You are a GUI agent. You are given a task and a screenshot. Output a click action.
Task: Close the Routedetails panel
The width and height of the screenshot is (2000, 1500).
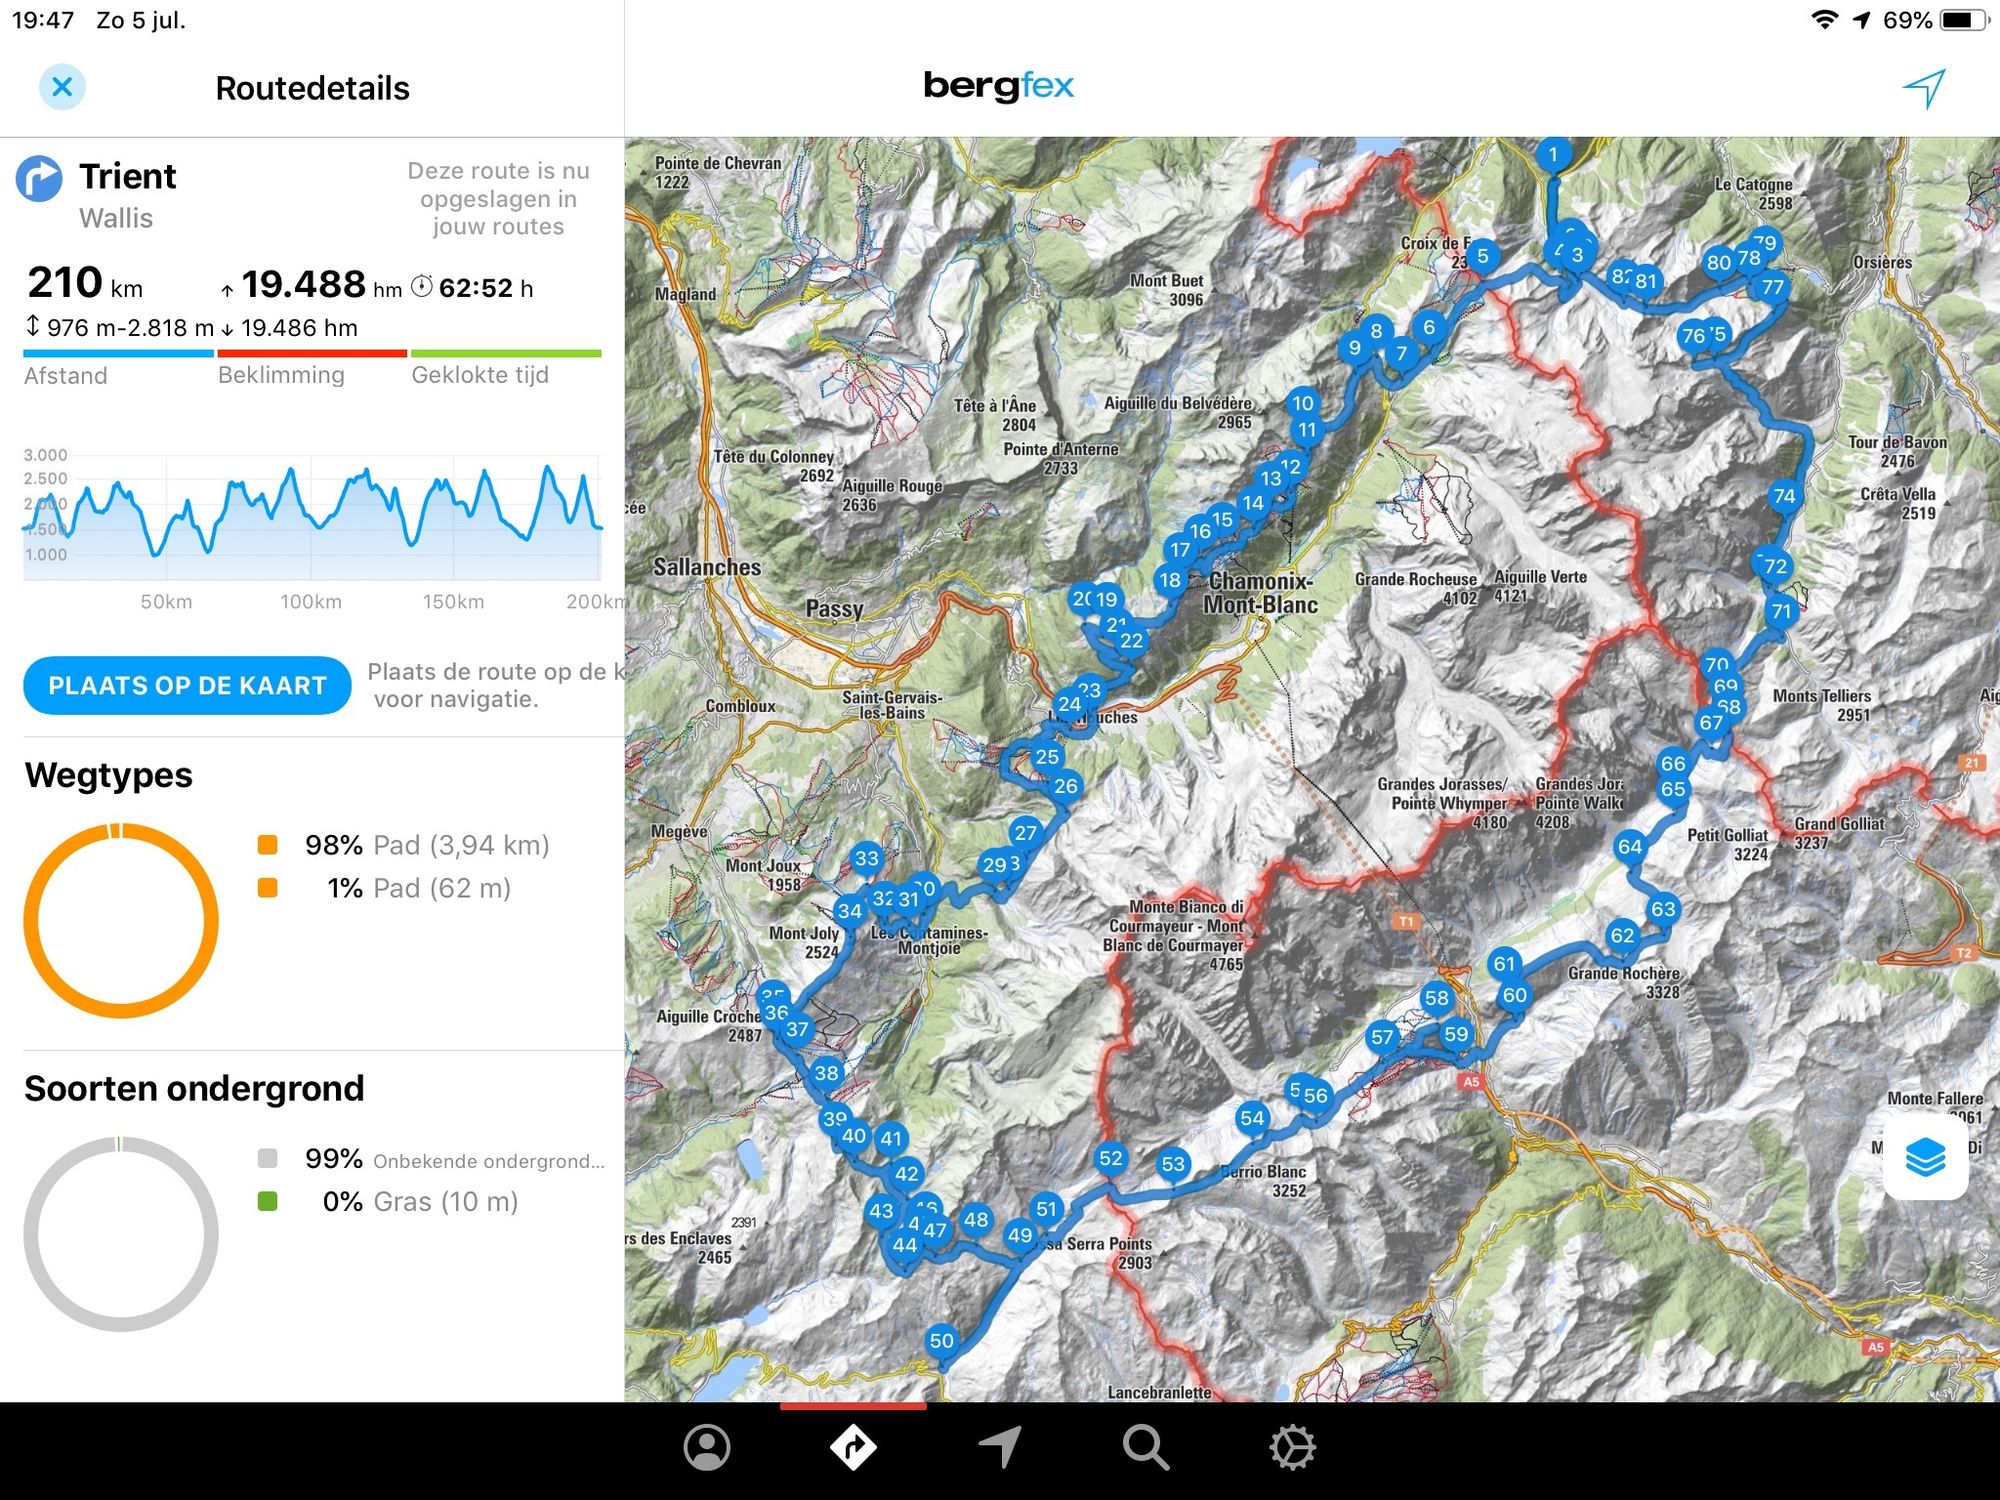tap(63, 87)
